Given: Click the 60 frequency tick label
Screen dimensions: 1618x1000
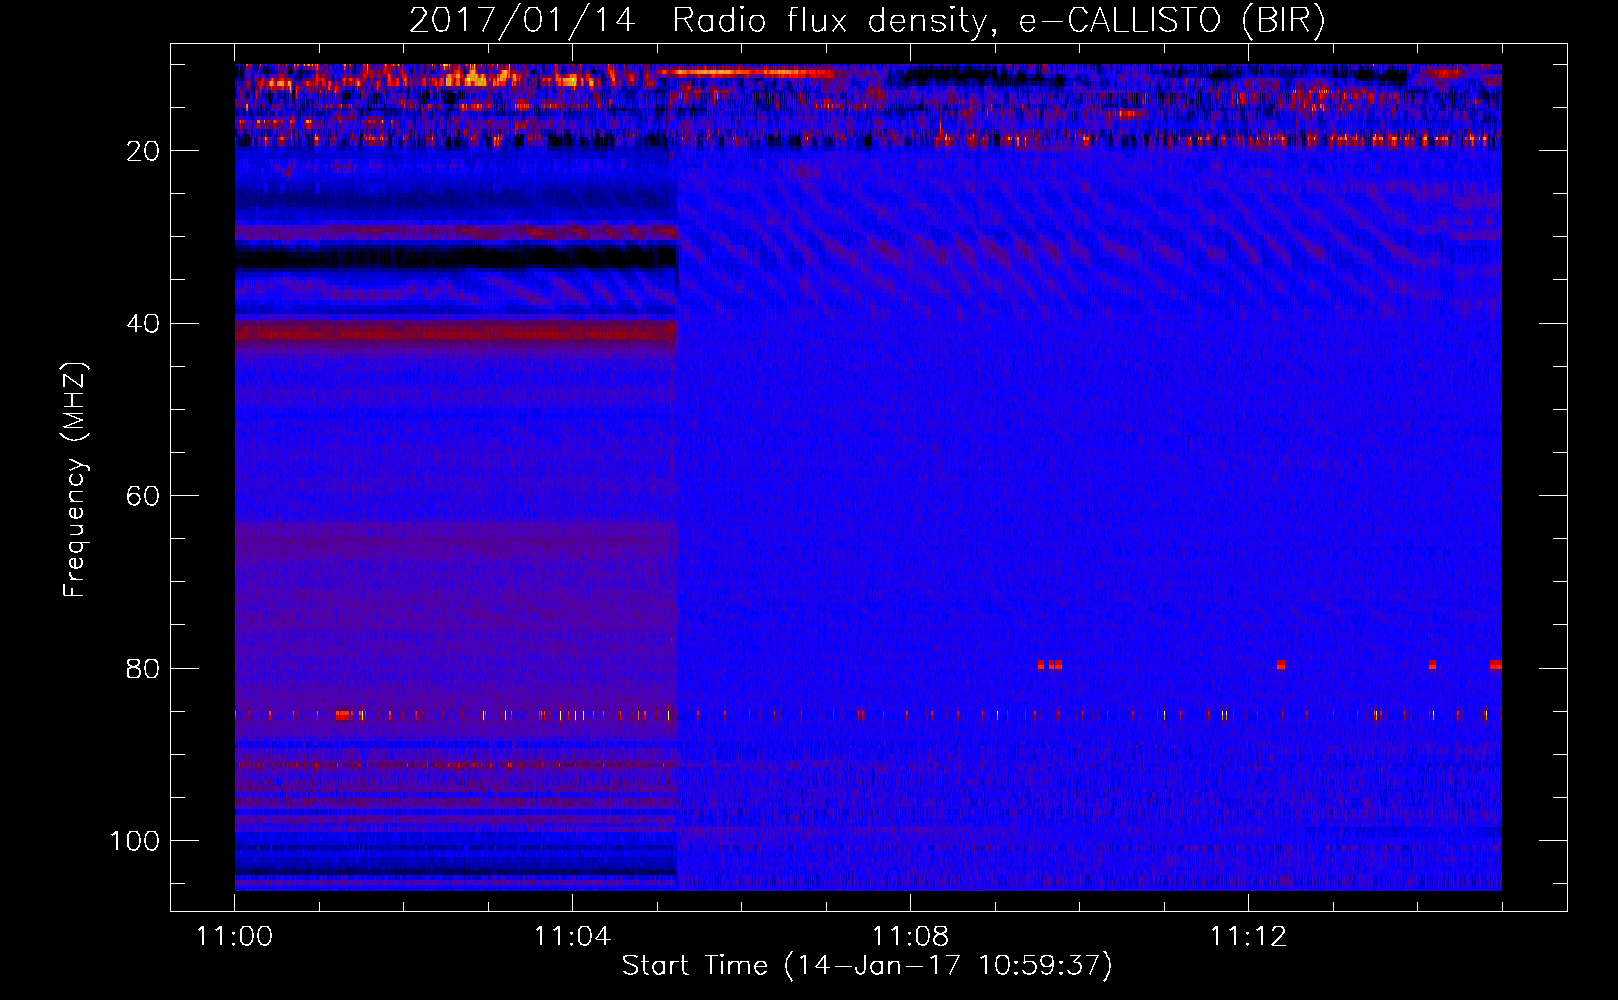Looking at the screenshot, I should (x=143, y=496).
